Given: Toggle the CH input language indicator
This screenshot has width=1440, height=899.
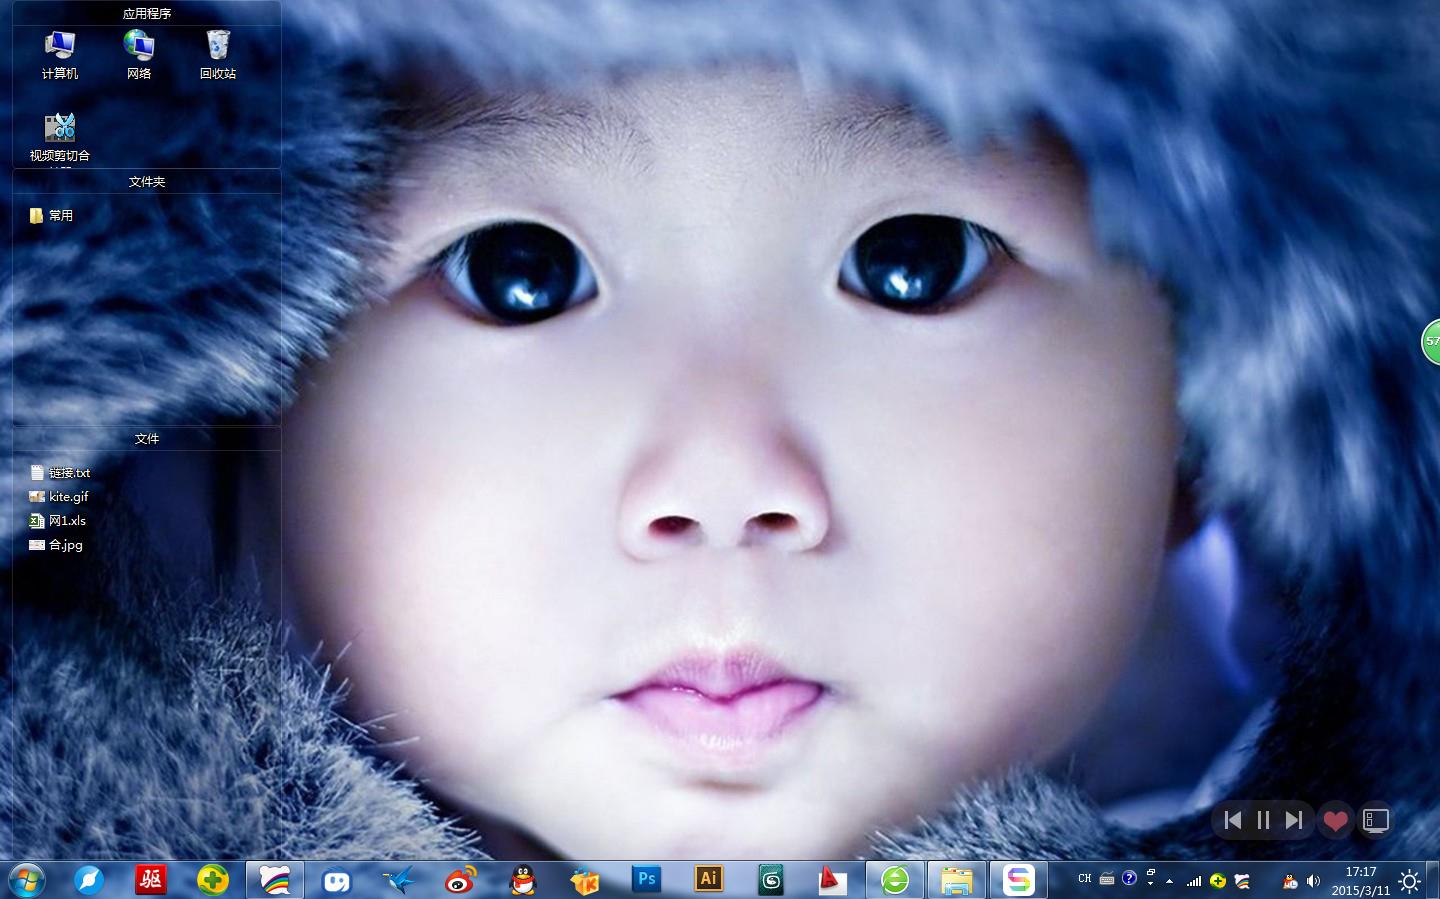Looking at the screenshot, I should tap(1084, 879).
